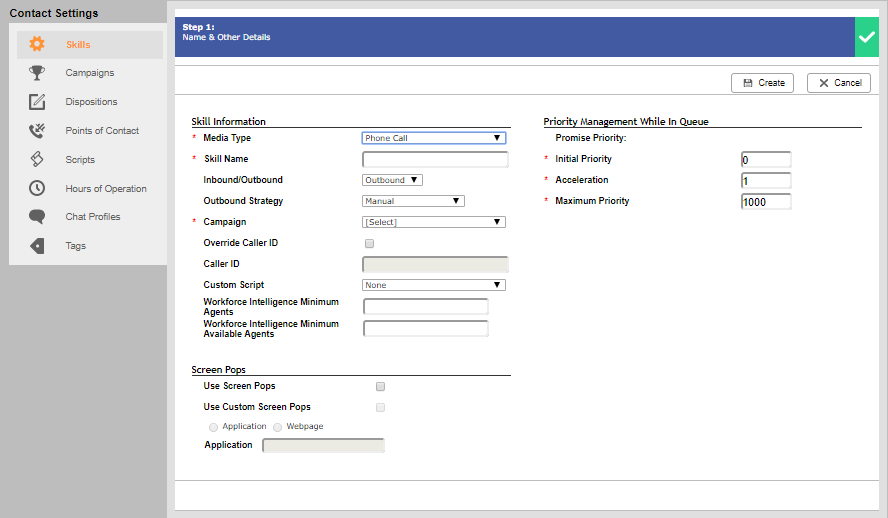Click the Cancel button

(x=839, y=83)
